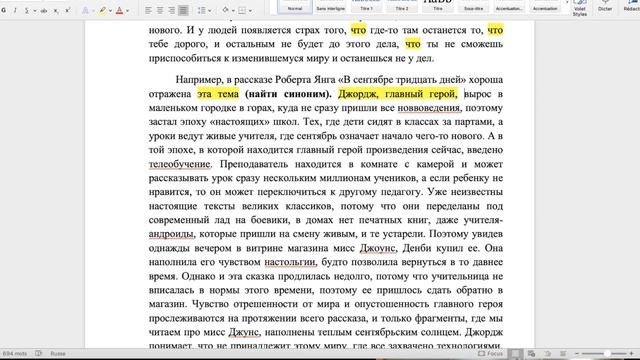
Task: Open text effects tool
Action: pos(85,11)
